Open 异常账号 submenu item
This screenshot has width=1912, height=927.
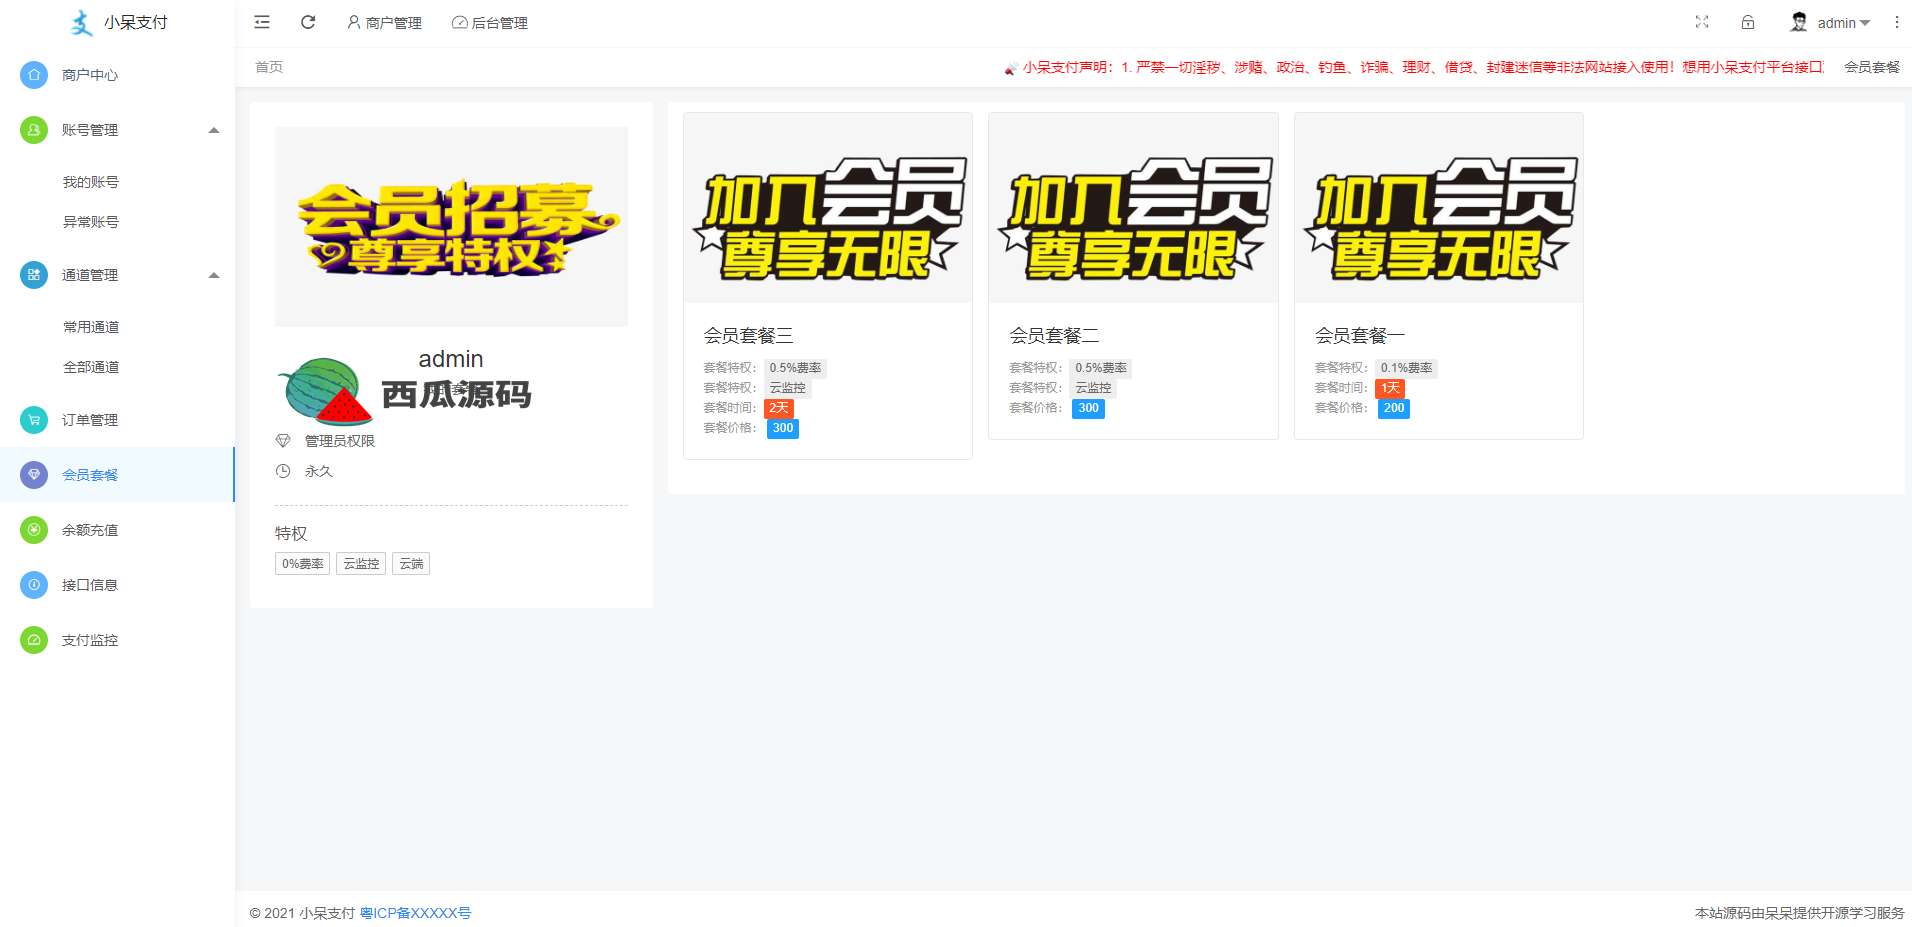[91, 222]
